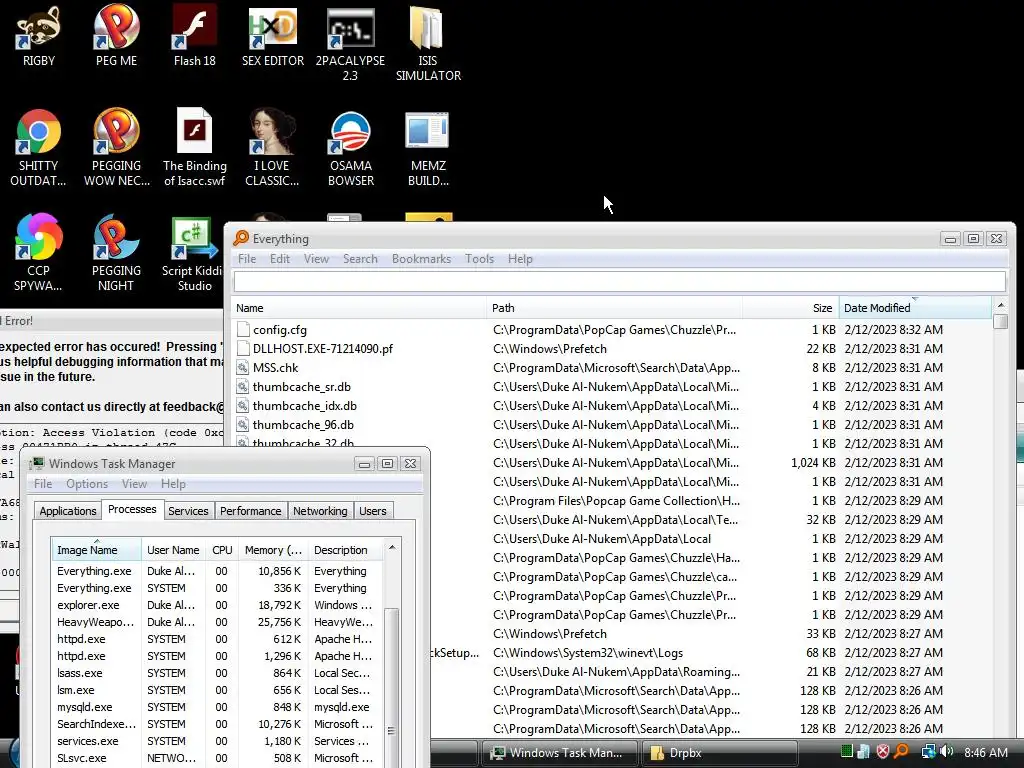
Task: Open green Task Manager CPU tray icon
Action: [846, 752]
